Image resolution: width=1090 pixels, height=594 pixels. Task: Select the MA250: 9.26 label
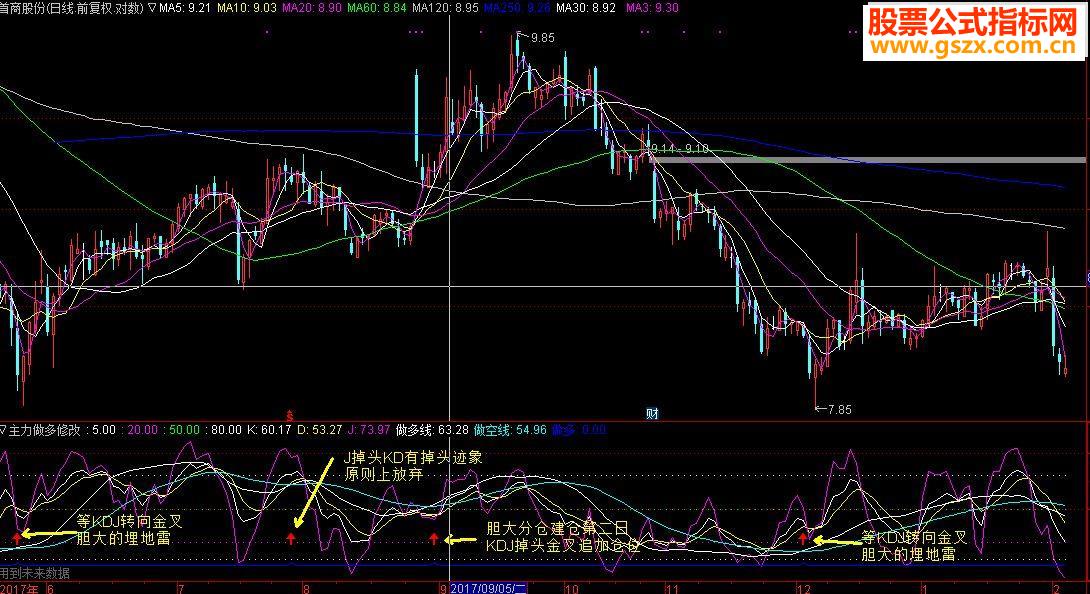[x=516, y=8]
